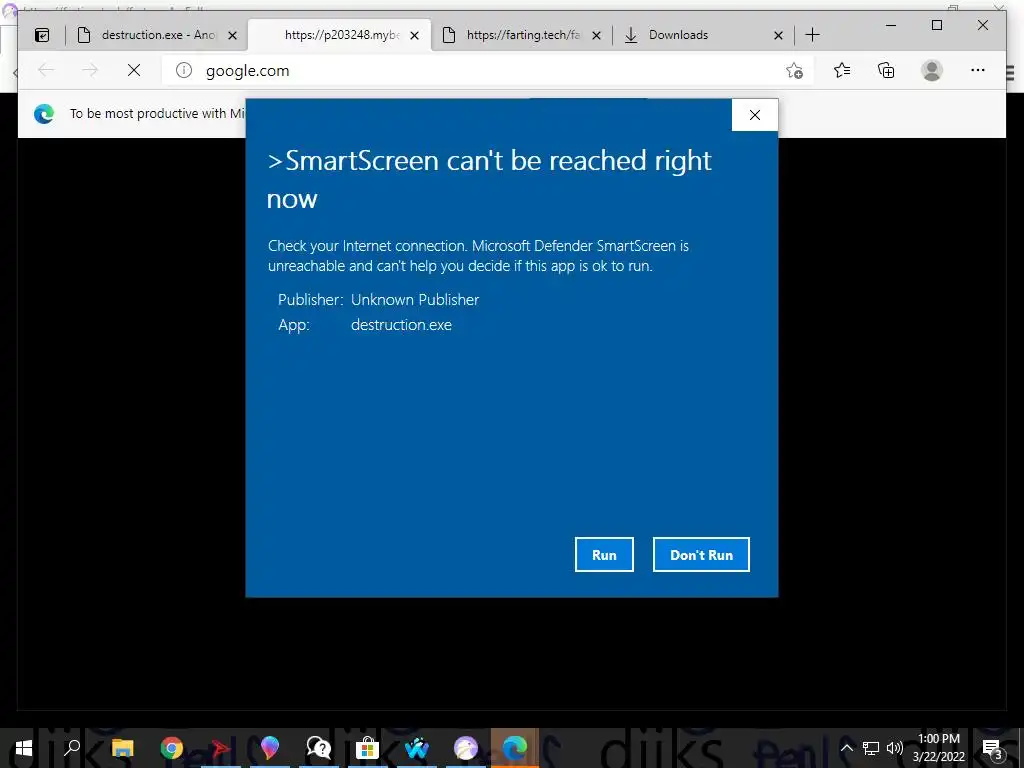Launch Google Chrome from the taskbar
The width and height of the screenshot is (1024, 768).
(172, 748)
